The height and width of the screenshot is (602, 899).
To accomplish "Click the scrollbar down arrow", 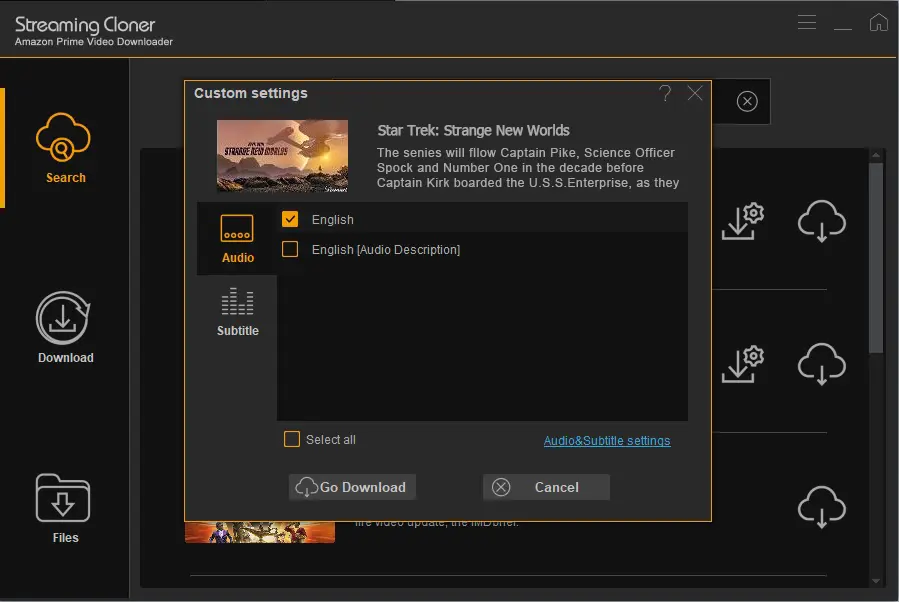I will click(875, 581).
